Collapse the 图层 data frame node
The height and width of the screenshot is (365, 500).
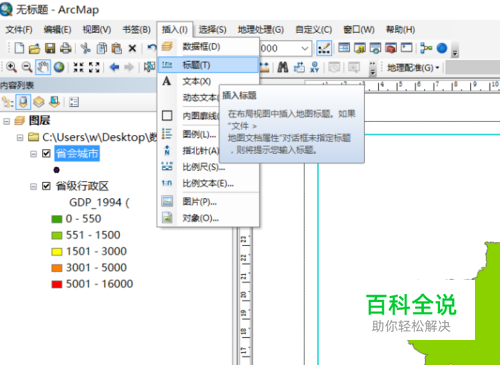tap(6, 121)
